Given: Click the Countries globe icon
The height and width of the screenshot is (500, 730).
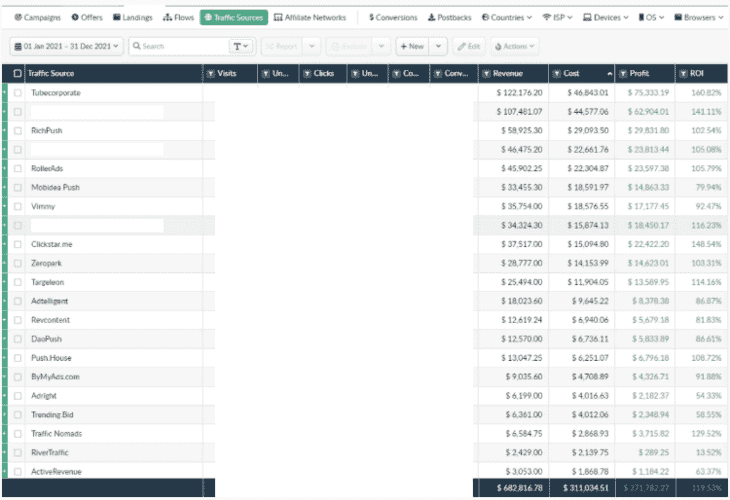Looking at the screenshot, I should (x=485, y=17).
